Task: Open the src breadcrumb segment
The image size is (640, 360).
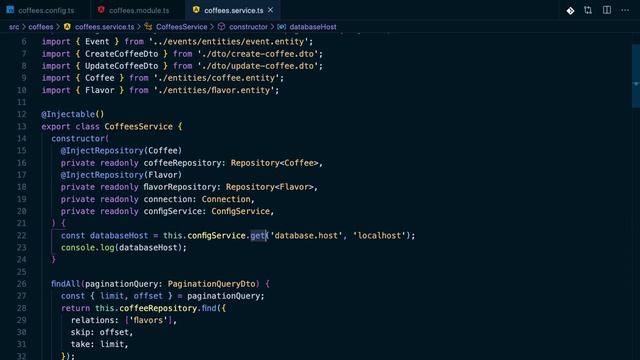Action: [x=14, y=27]
